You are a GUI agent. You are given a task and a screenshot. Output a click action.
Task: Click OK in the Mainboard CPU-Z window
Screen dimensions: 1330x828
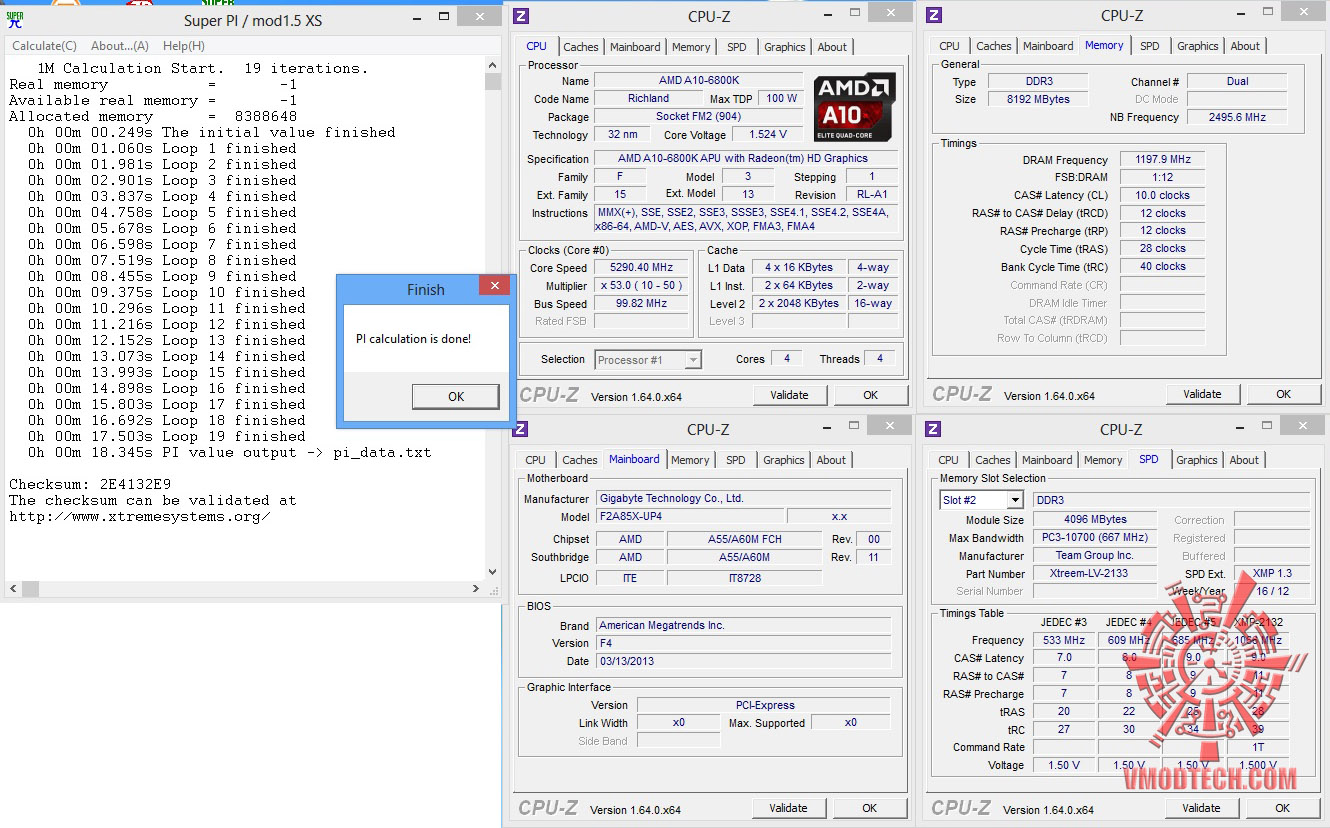coord(870,808)
